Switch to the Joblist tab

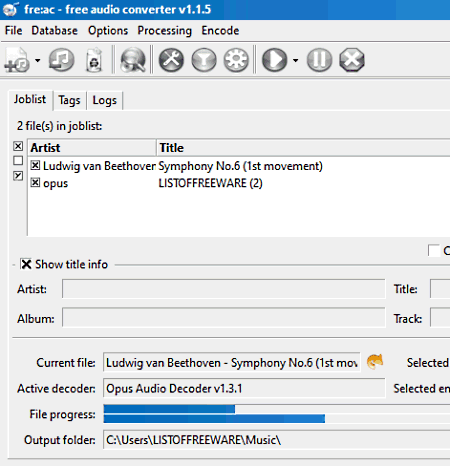(x=30, y=100)
